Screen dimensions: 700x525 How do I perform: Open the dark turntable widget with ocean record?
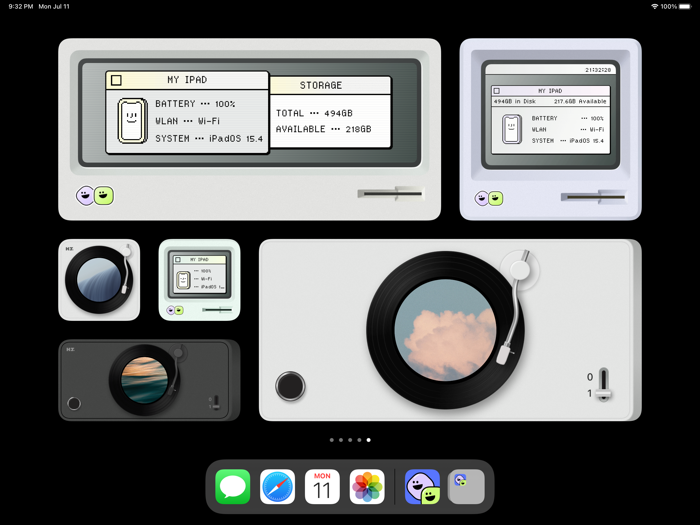click(x=149, y=380)
